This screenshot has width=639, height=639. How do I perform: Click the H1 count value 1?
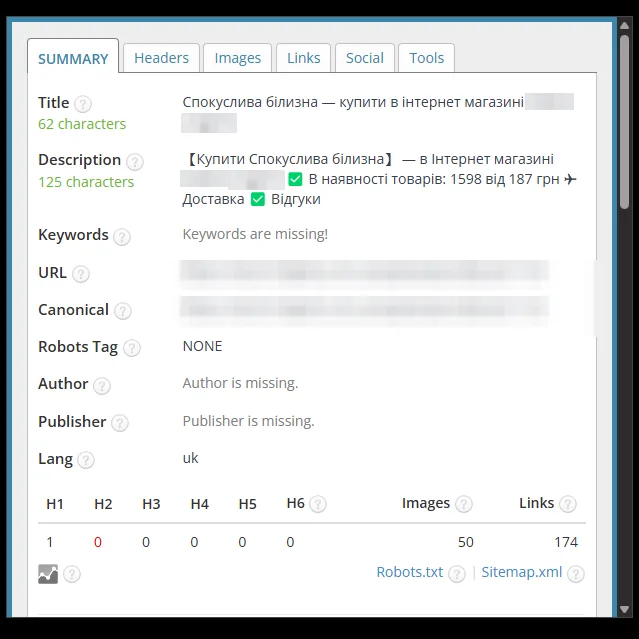point(50,542)
